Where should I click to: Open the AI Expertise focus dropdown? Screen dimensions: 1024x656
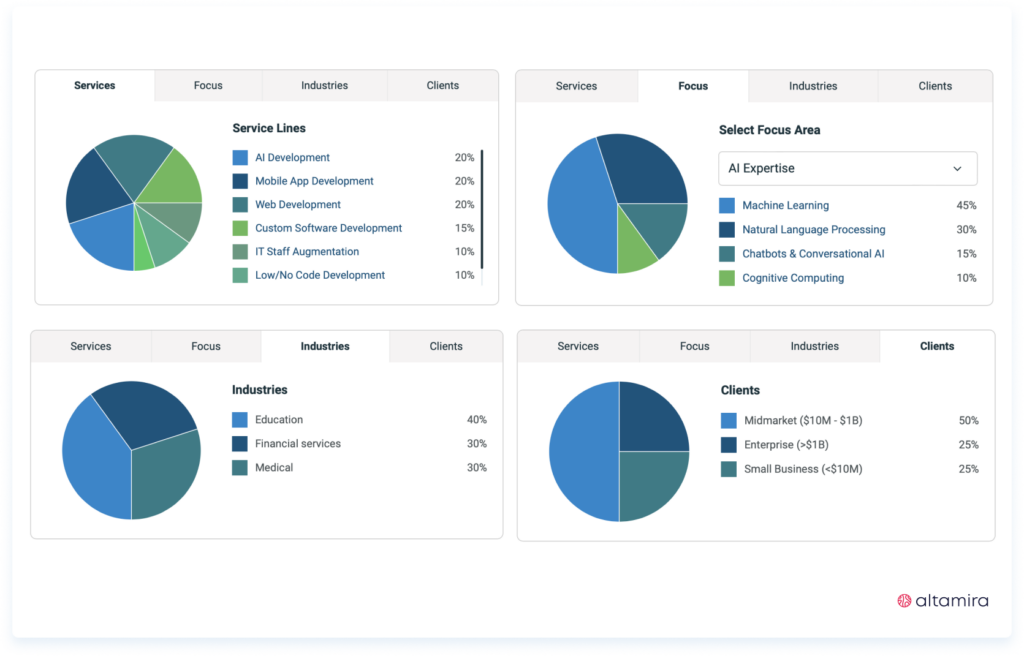(847, 168)
